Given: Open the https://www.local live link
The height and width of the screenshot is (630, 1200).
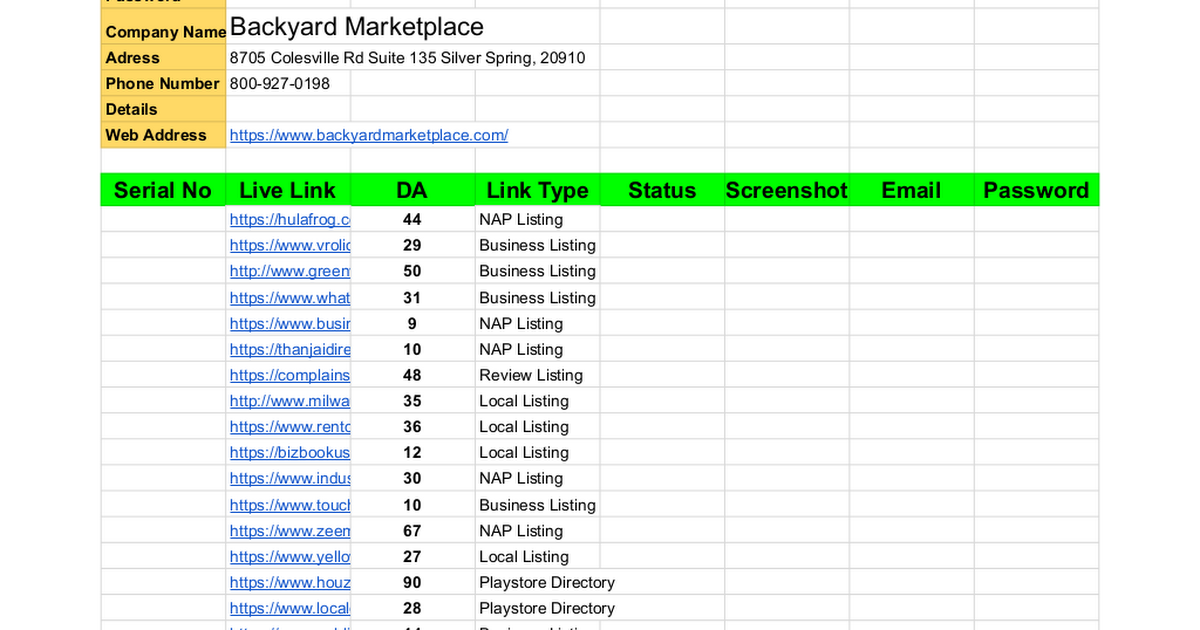Looking at the screenshot, I should pyautogui.click(x=290, y=609).
